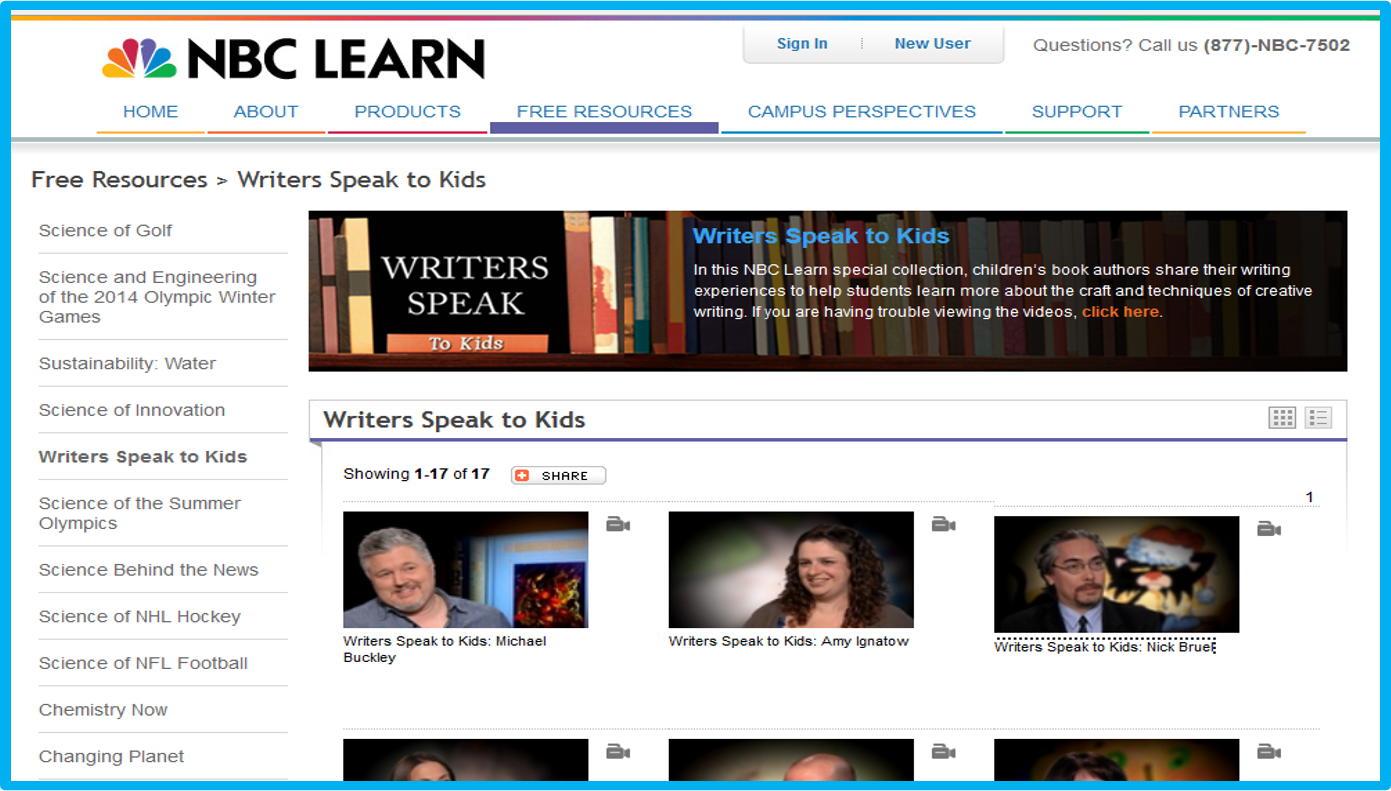1391x791 pixels.
Task: Click the 'Showing 1-17 of 17' text
Action: click(x=416, y=474)
